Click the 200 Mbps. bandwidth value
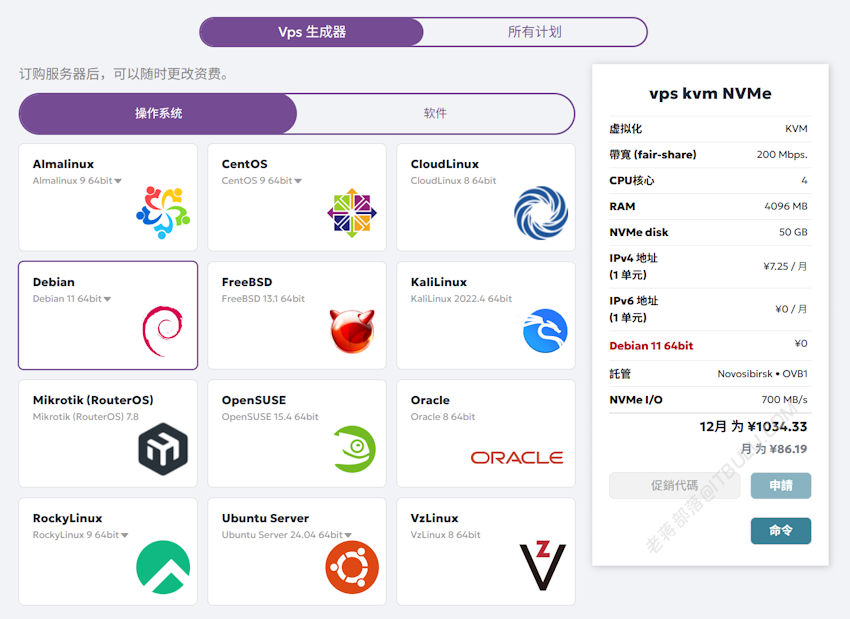 [x=782, y=155]
